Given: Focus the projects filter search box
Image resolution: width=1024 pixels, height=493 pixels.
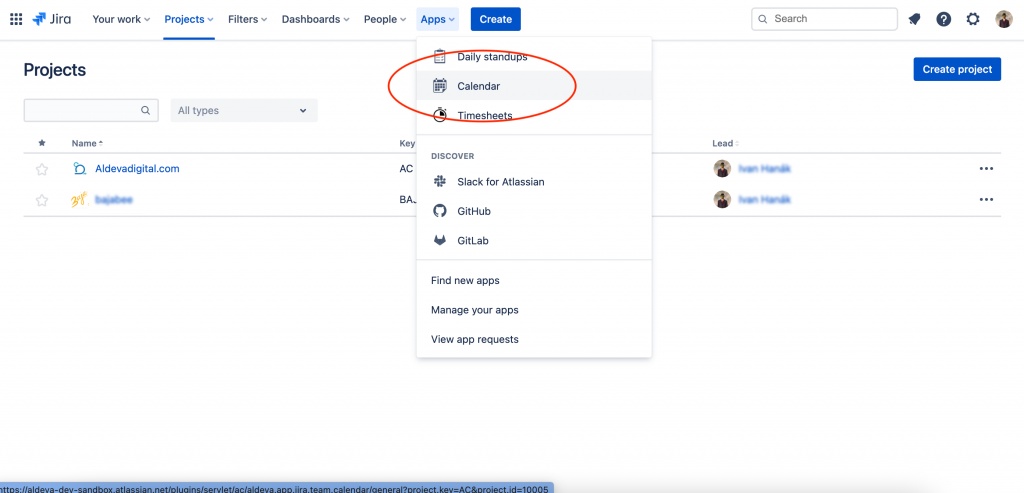Looking at the screenshot, I should click(91, 110).
